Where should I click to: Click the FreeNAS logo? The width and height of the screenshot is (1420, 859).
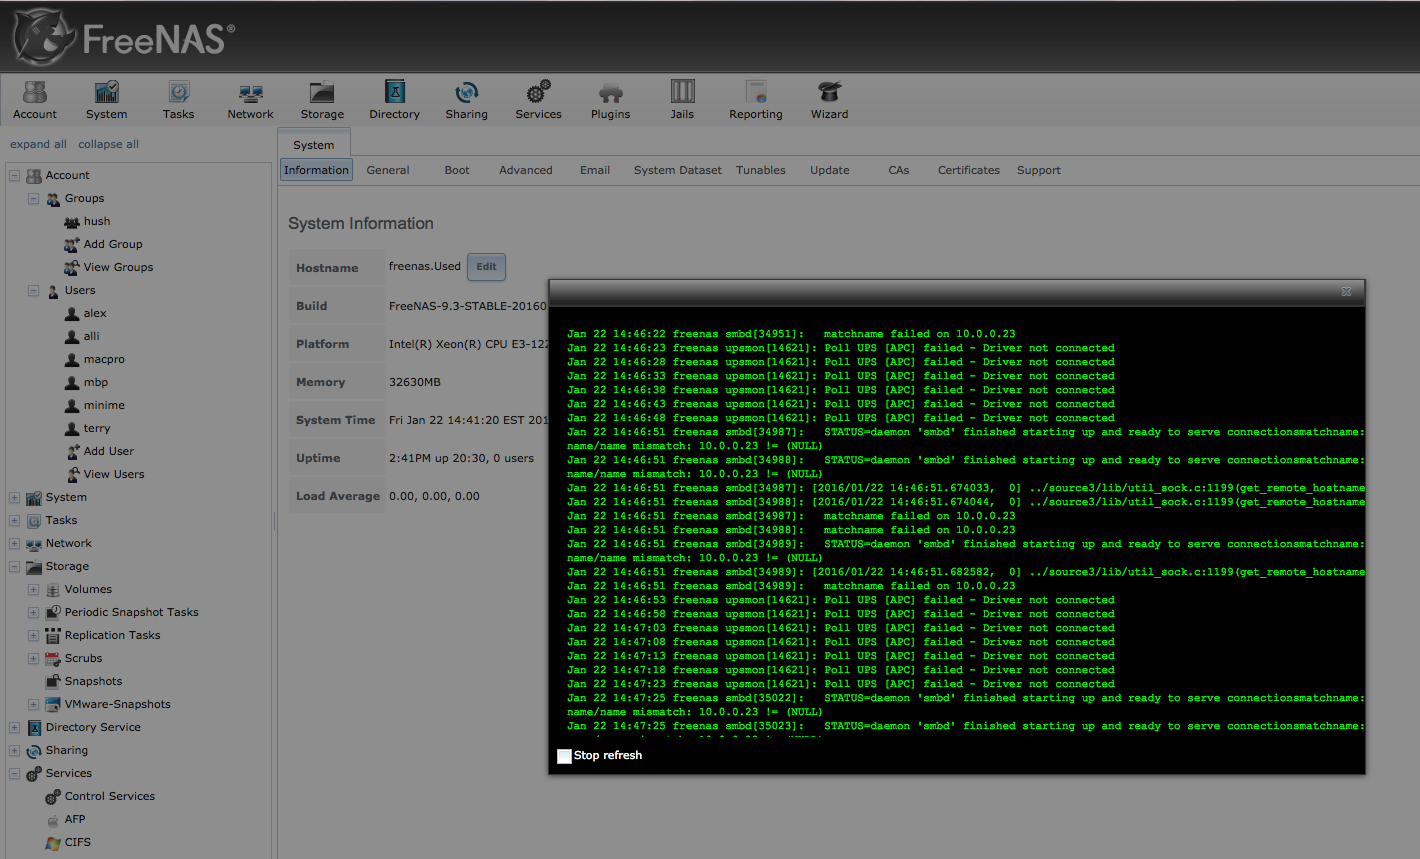coord(124,37)
